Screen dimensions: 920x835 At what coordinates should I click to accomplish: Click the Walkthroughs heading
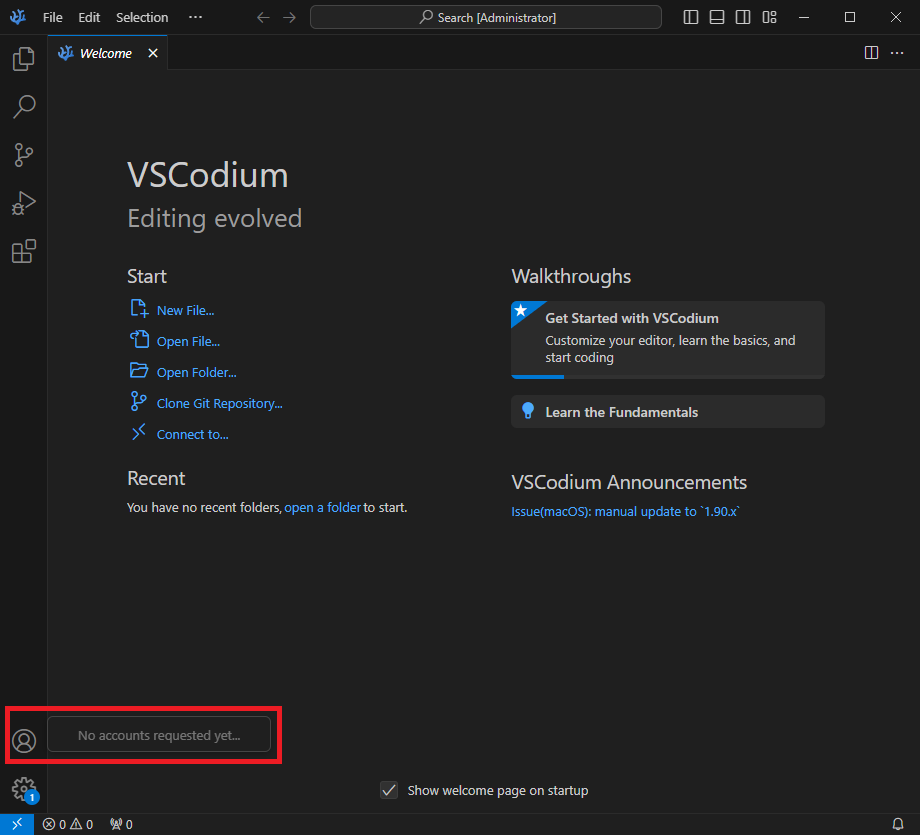[x=571, y=276]
